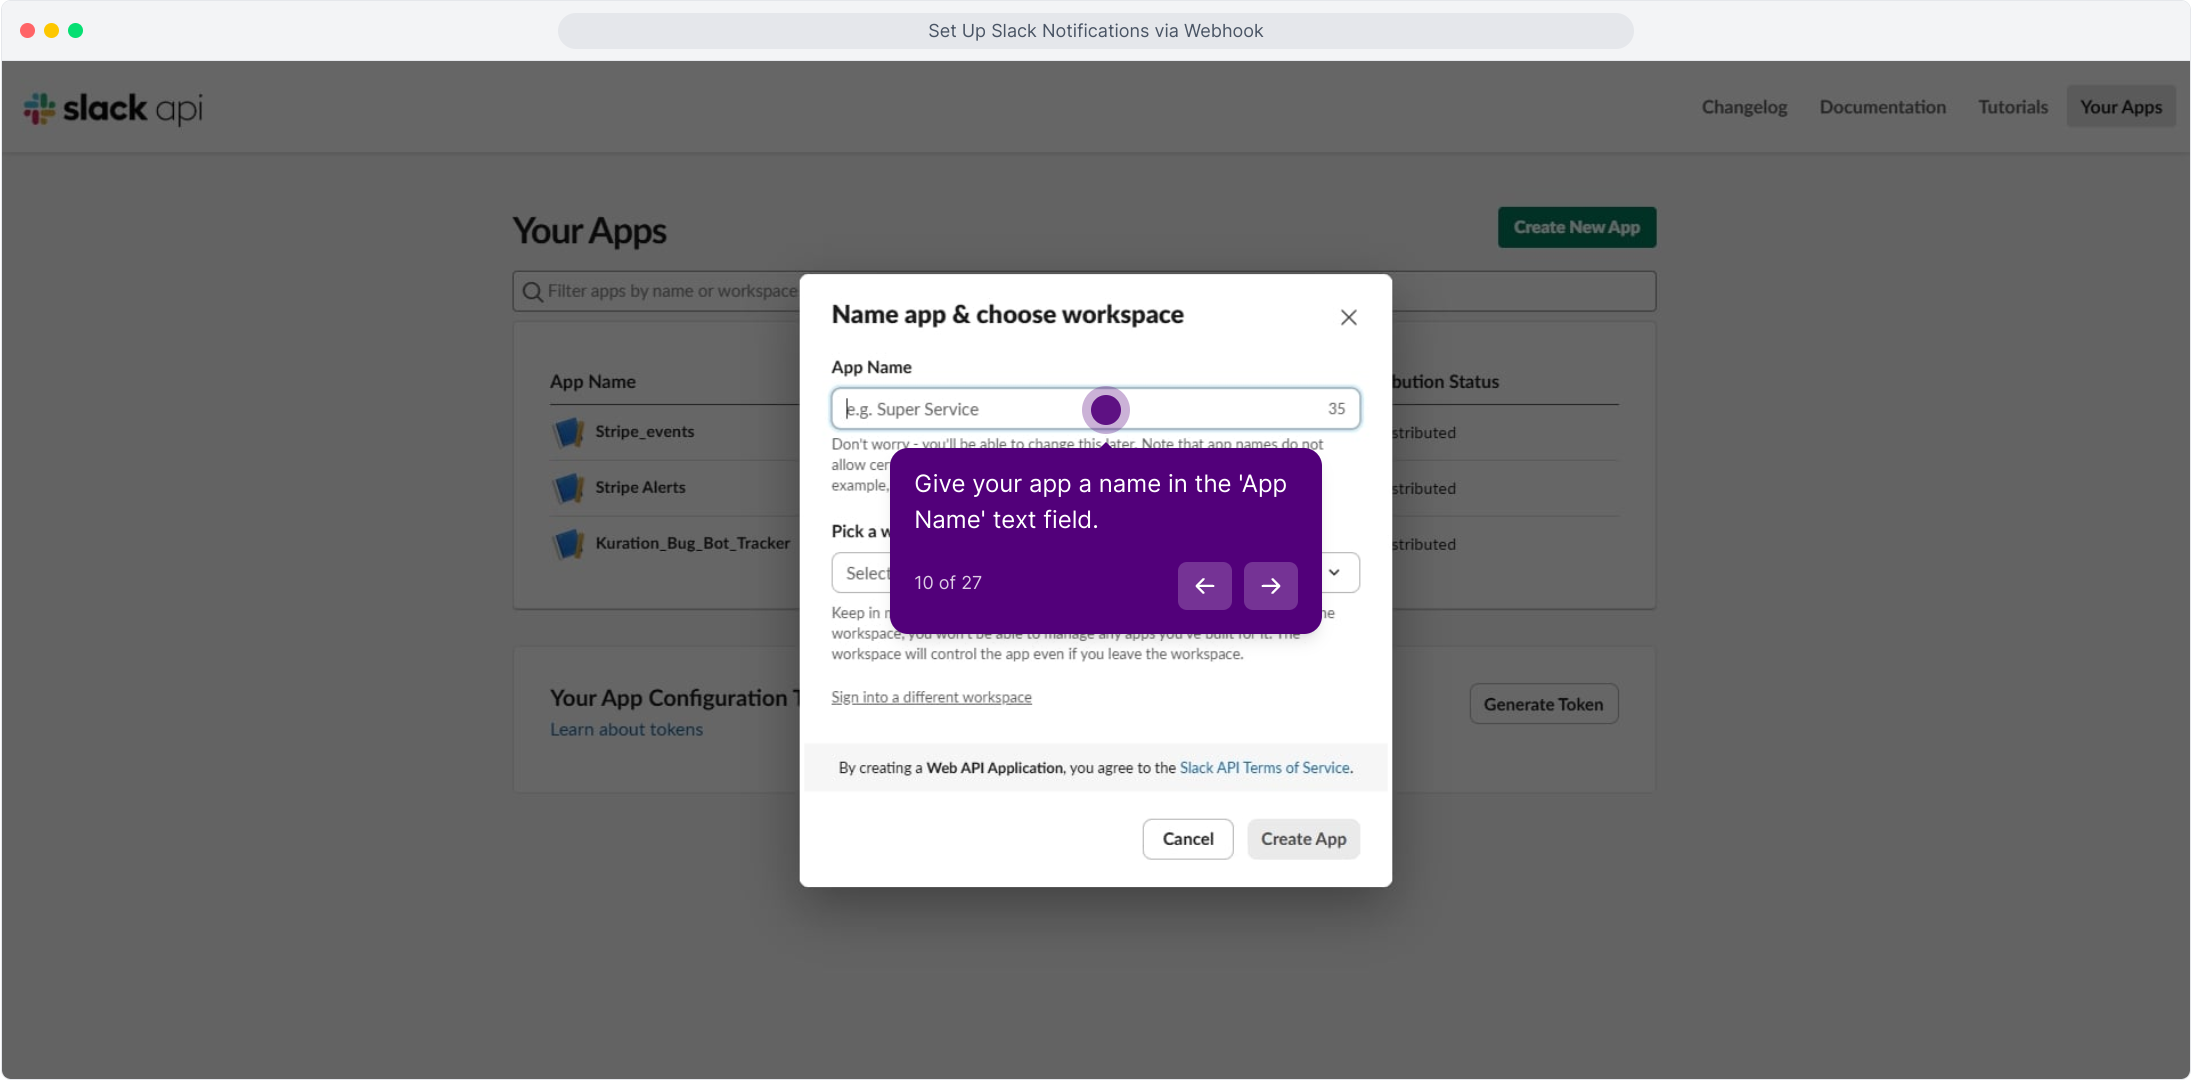Click the browser title address bar

pos(1095,31)
